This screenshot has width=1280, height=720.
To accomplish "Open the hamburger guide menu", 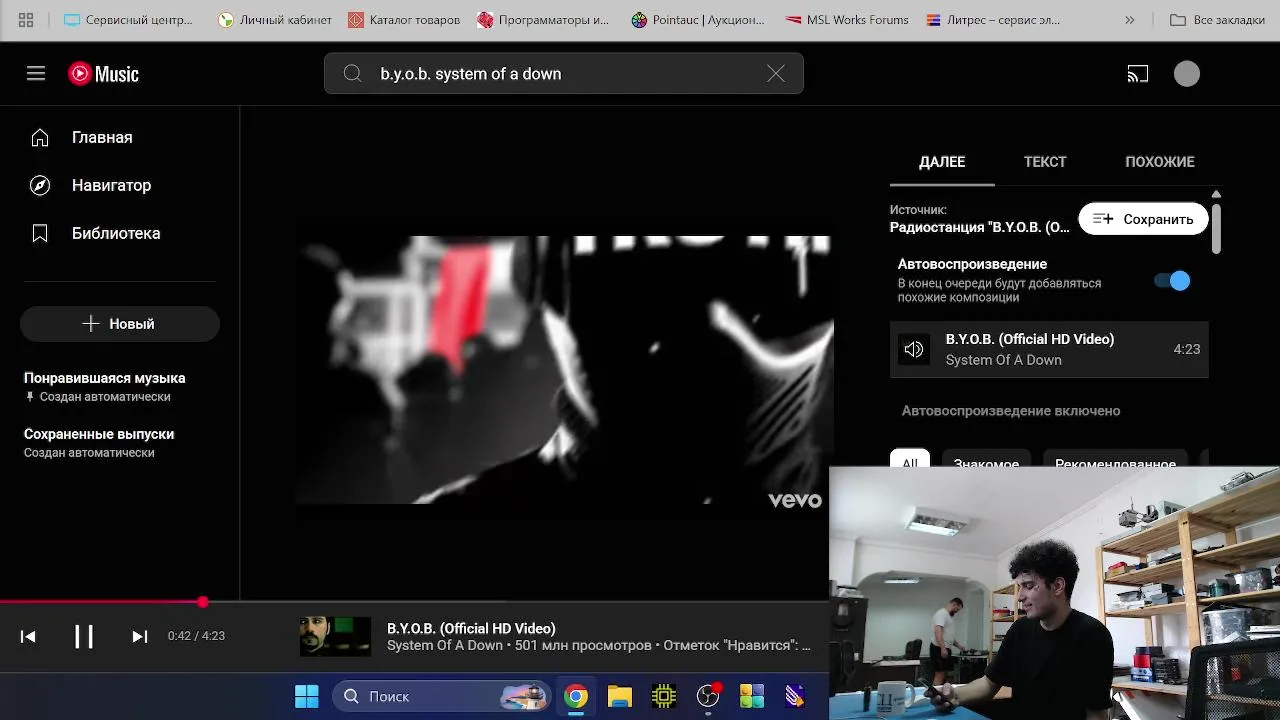I will click(36, 73).
